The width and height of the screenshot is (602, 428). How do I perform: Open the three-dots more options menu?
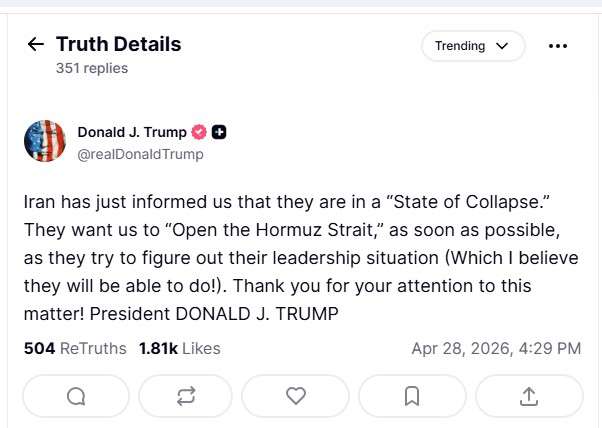click(x=558, y=46)
